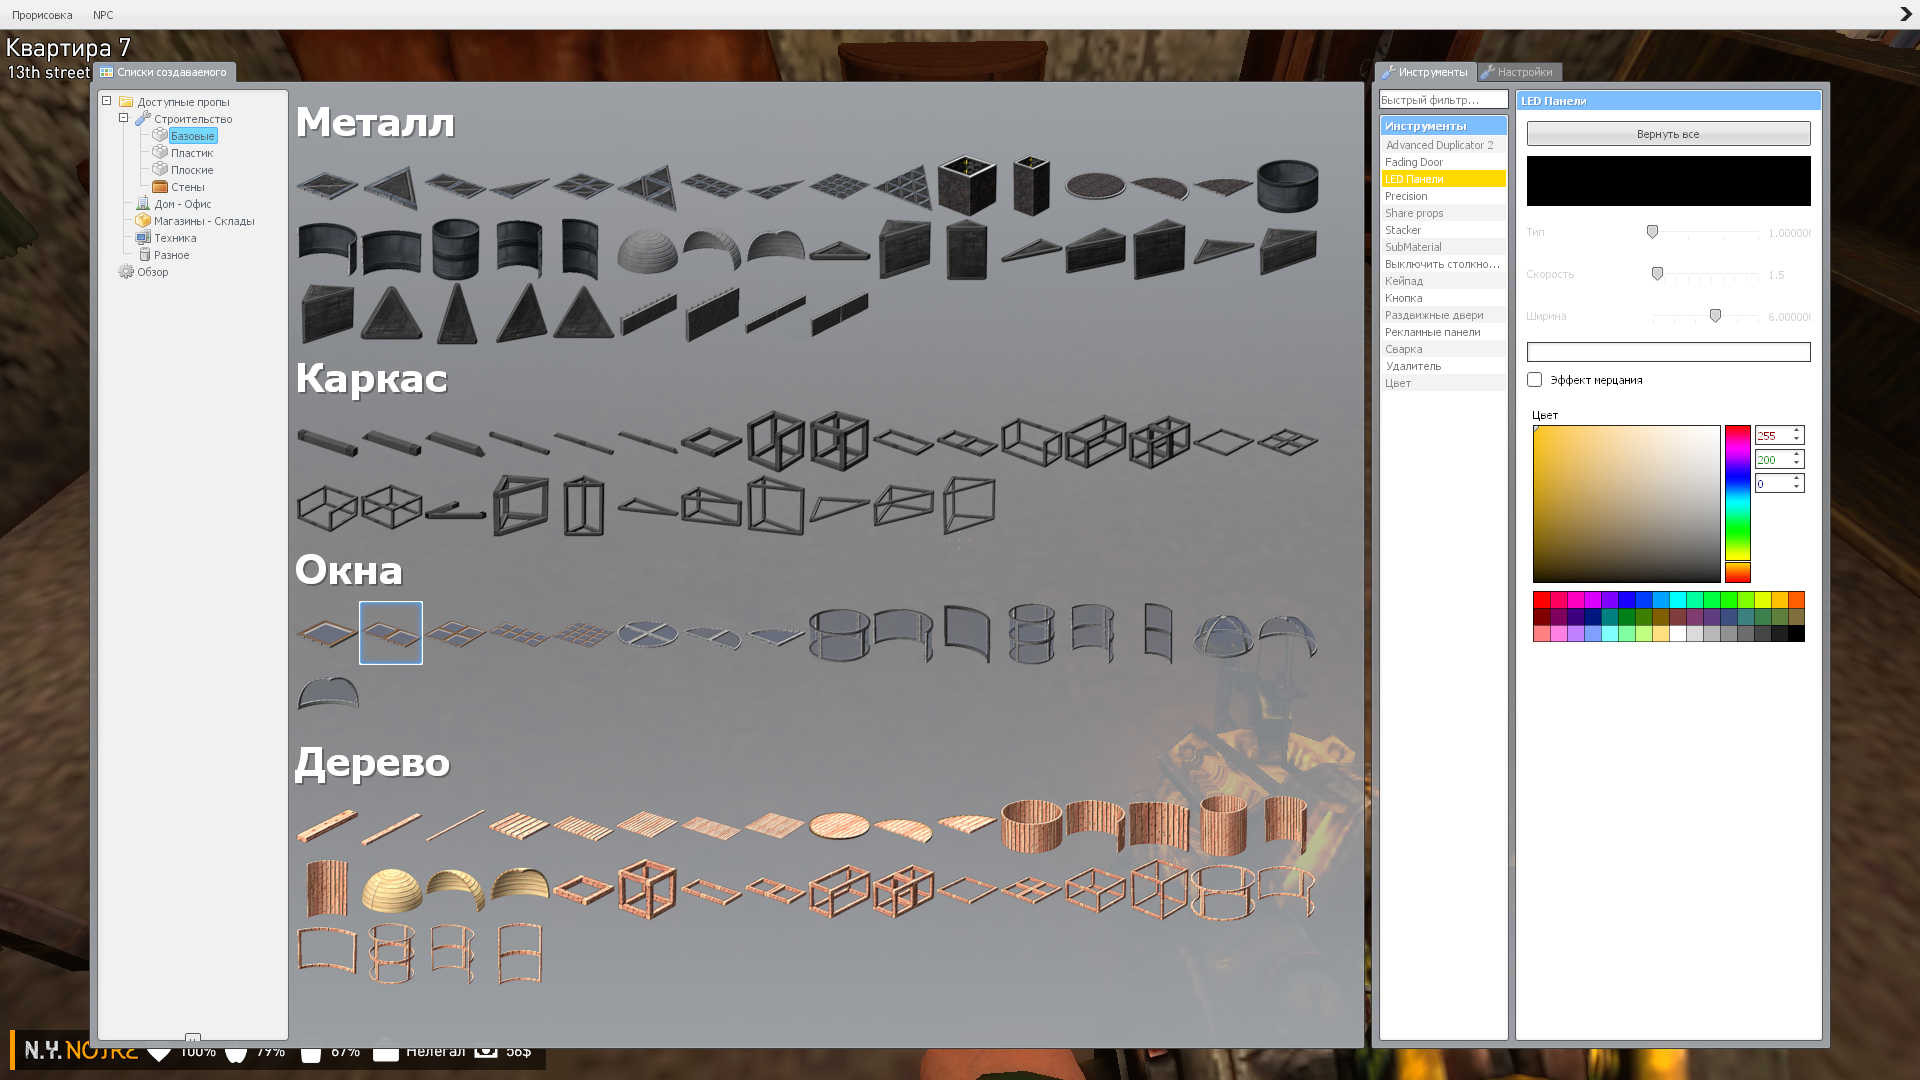
Task: Collapse the Строительство tree node
Action: 124,118
